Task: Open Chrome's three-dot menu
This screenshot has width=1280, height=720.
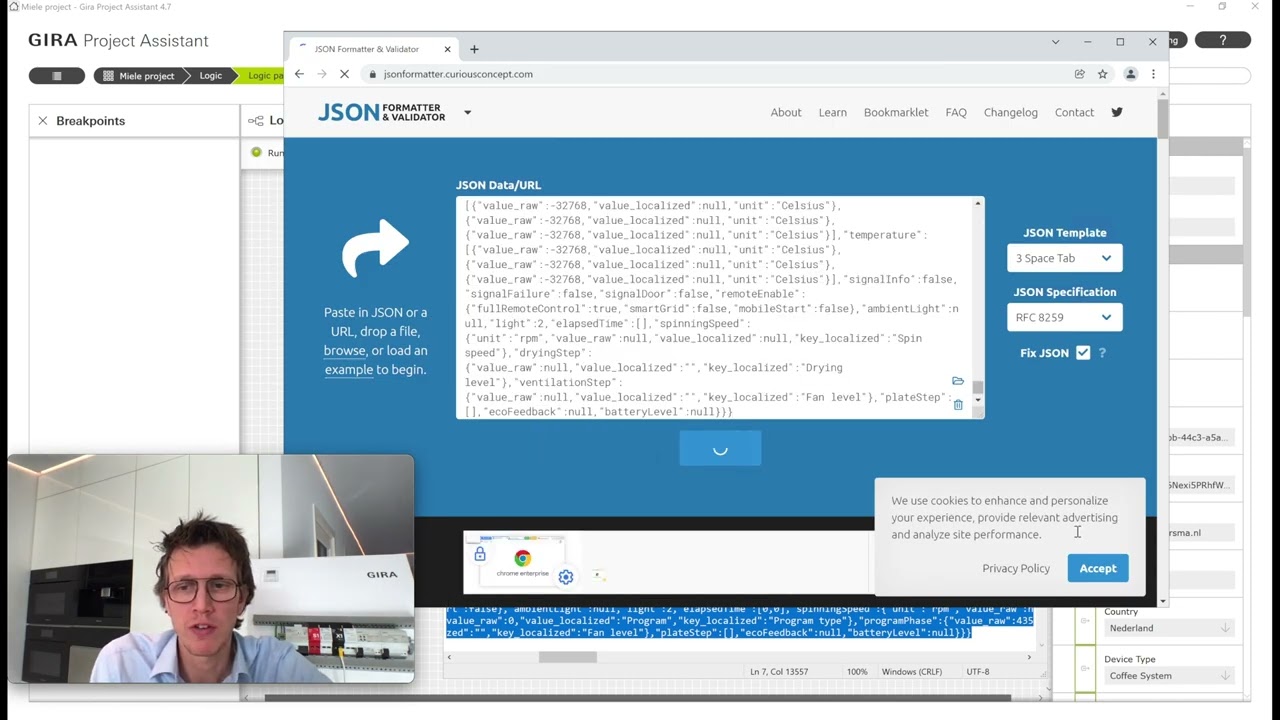Action: (1153, 74)
